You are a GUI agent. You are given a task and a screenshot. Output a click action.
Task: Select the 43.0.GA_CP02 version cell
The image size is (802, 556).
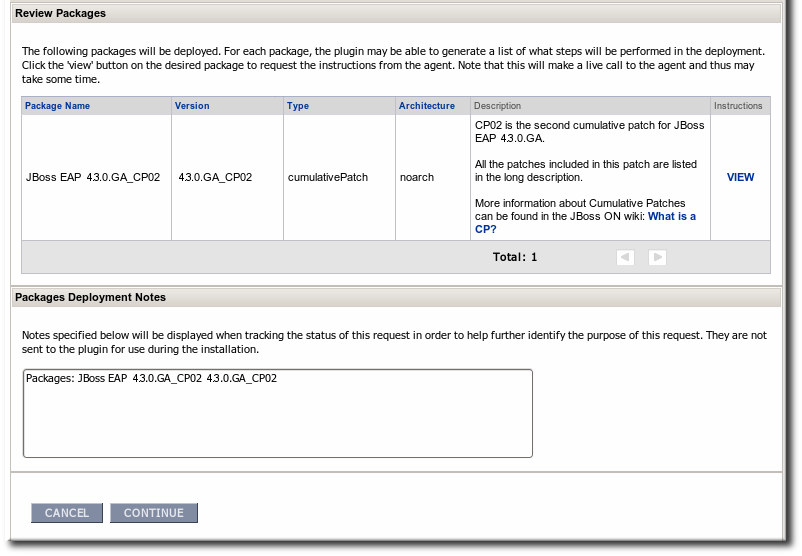(215, 177)
